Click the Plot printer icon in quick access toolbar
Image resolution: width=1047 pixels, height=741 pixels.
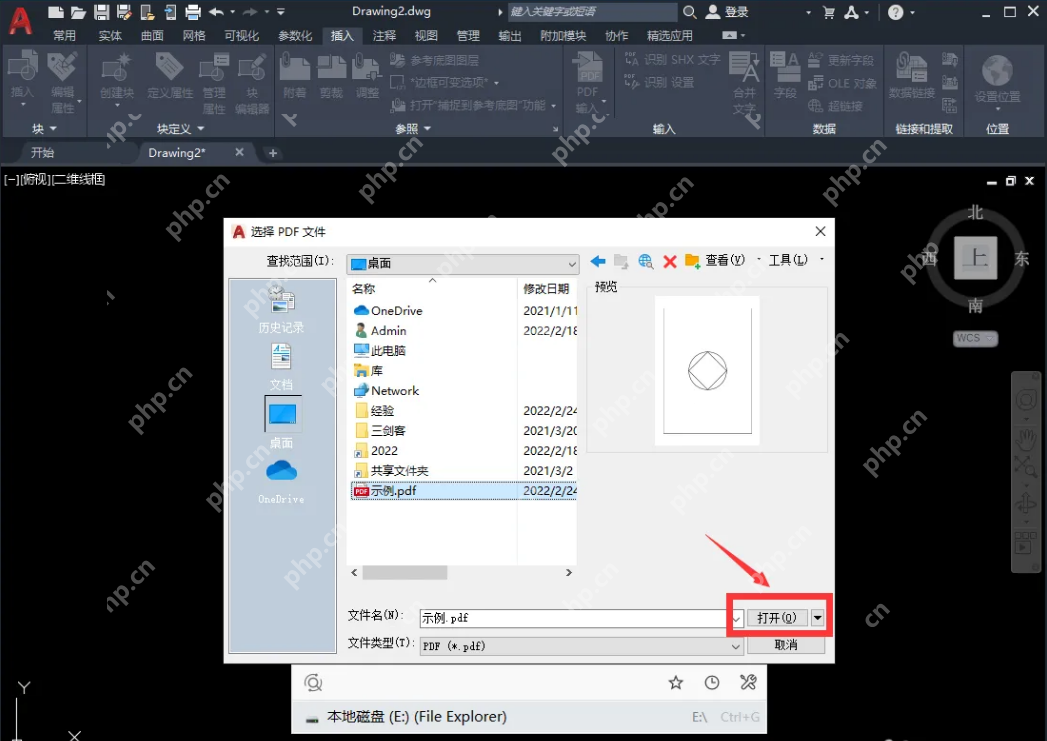click(x=193, y=11)
